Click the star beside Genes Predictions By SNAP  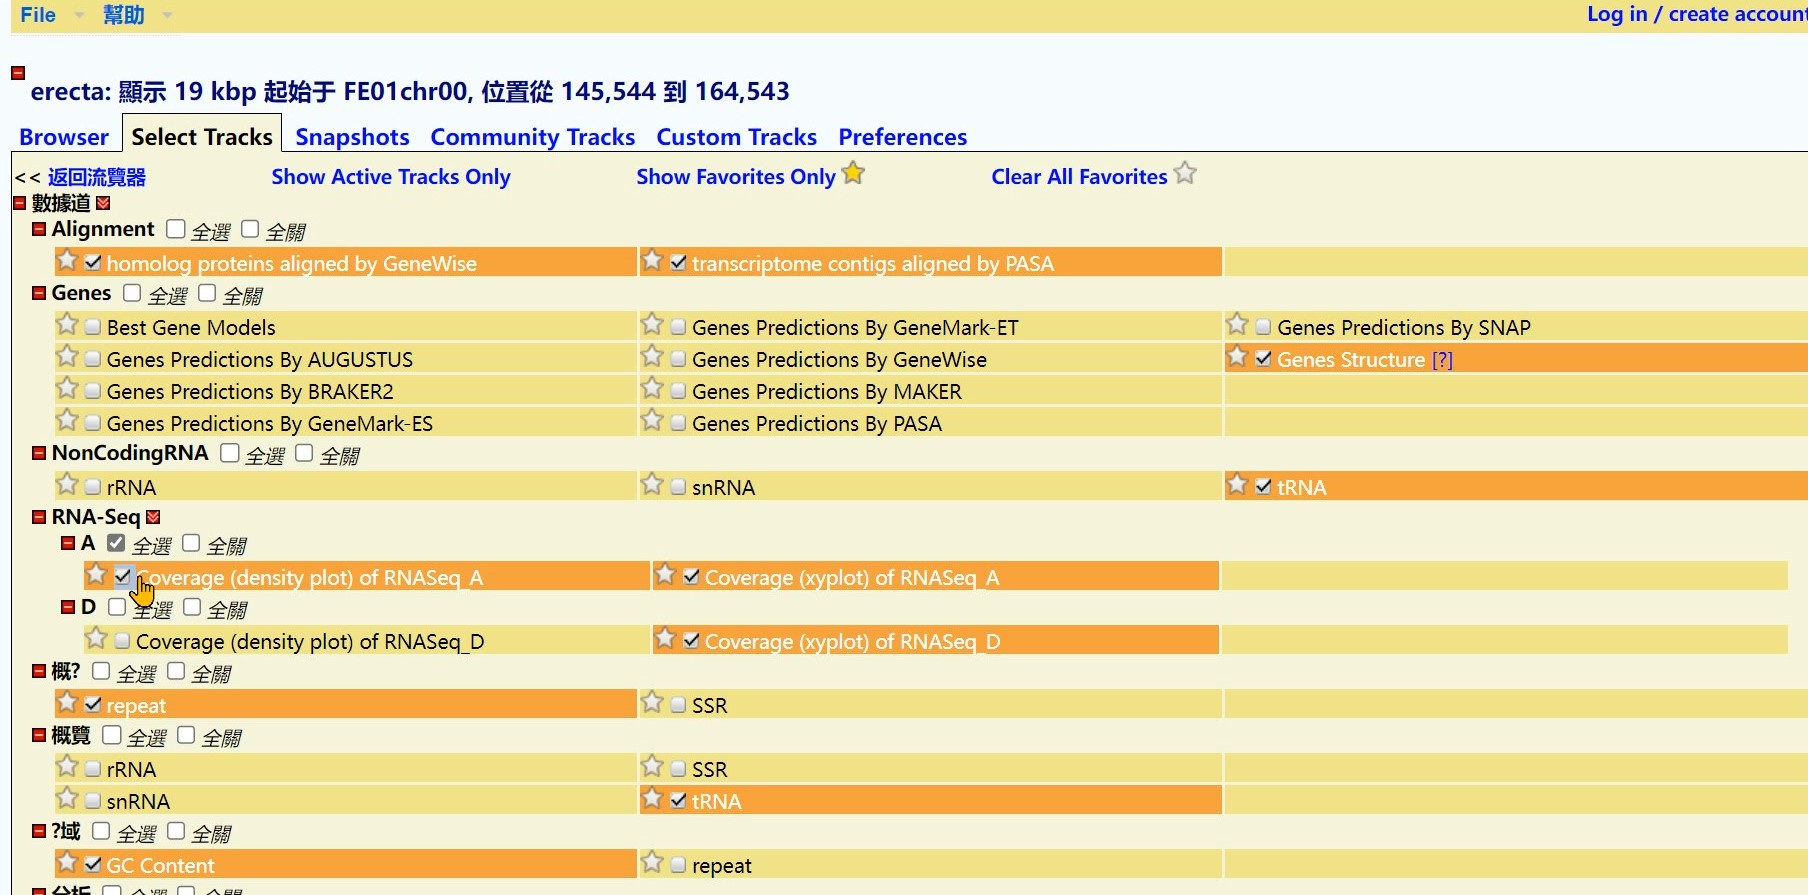click(x=1237, y=325)
